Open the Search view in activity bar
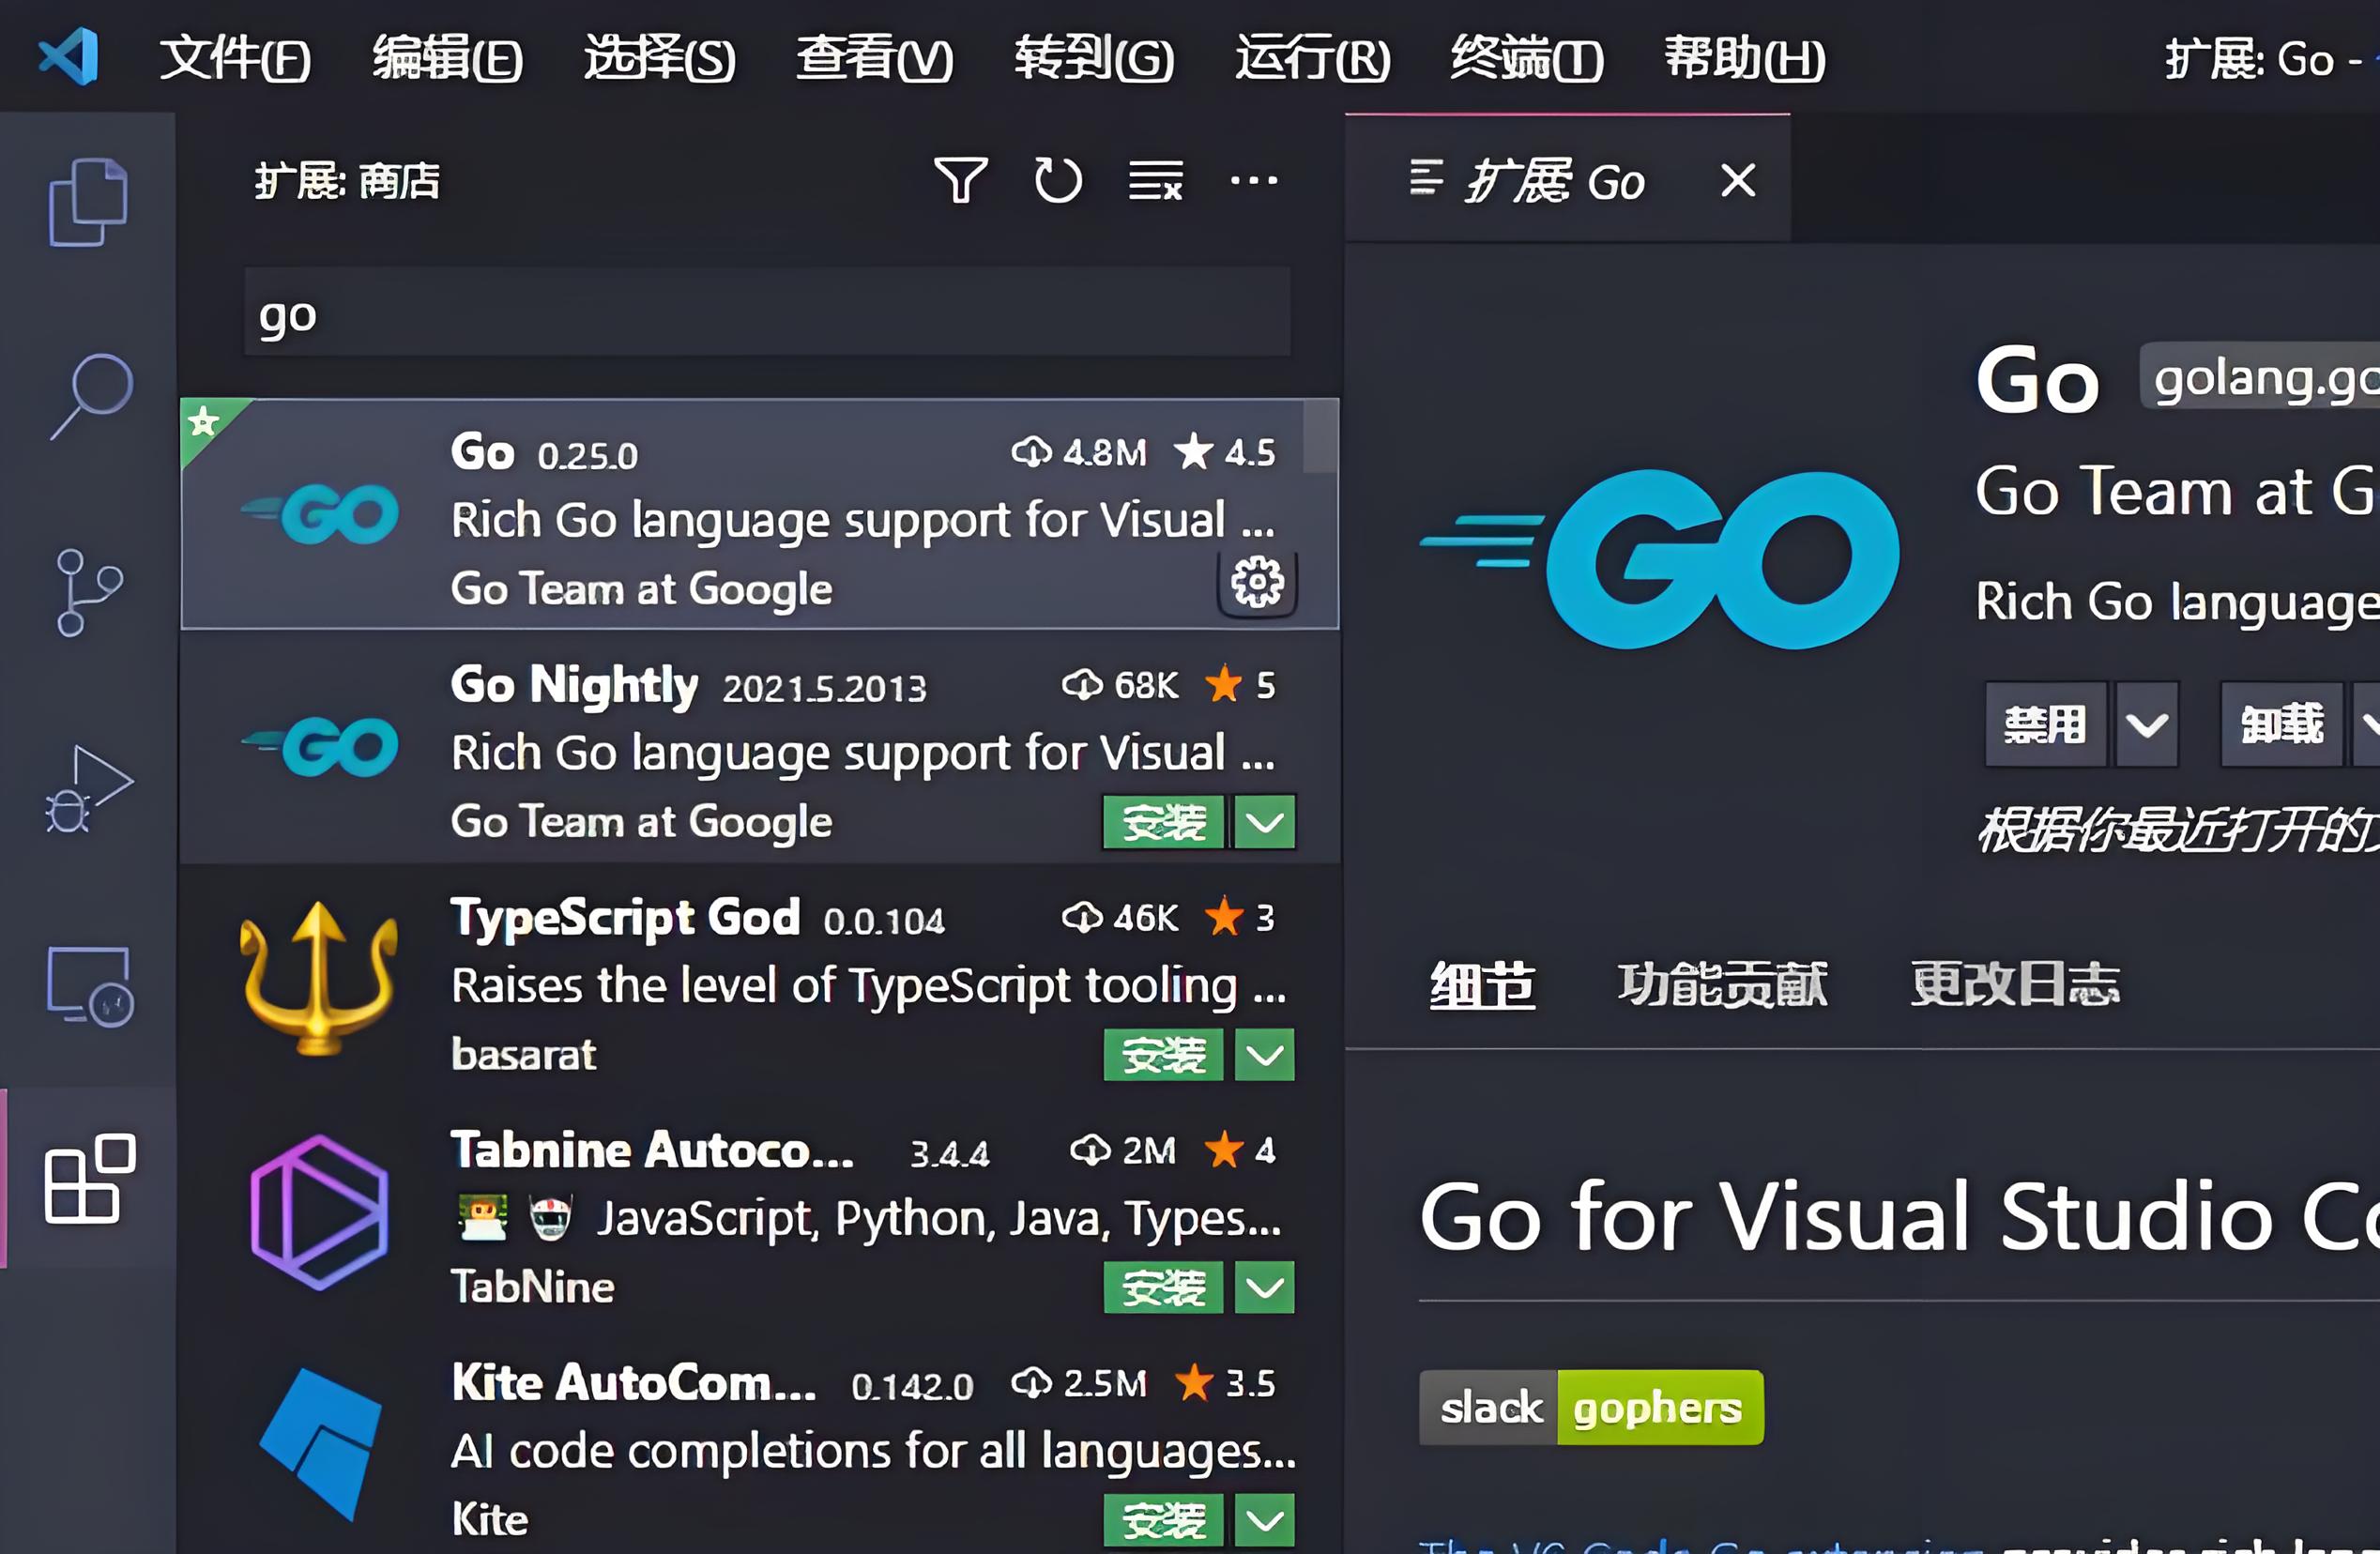2380x1554 pixels. pyautogui.click(x=90, y=396)
